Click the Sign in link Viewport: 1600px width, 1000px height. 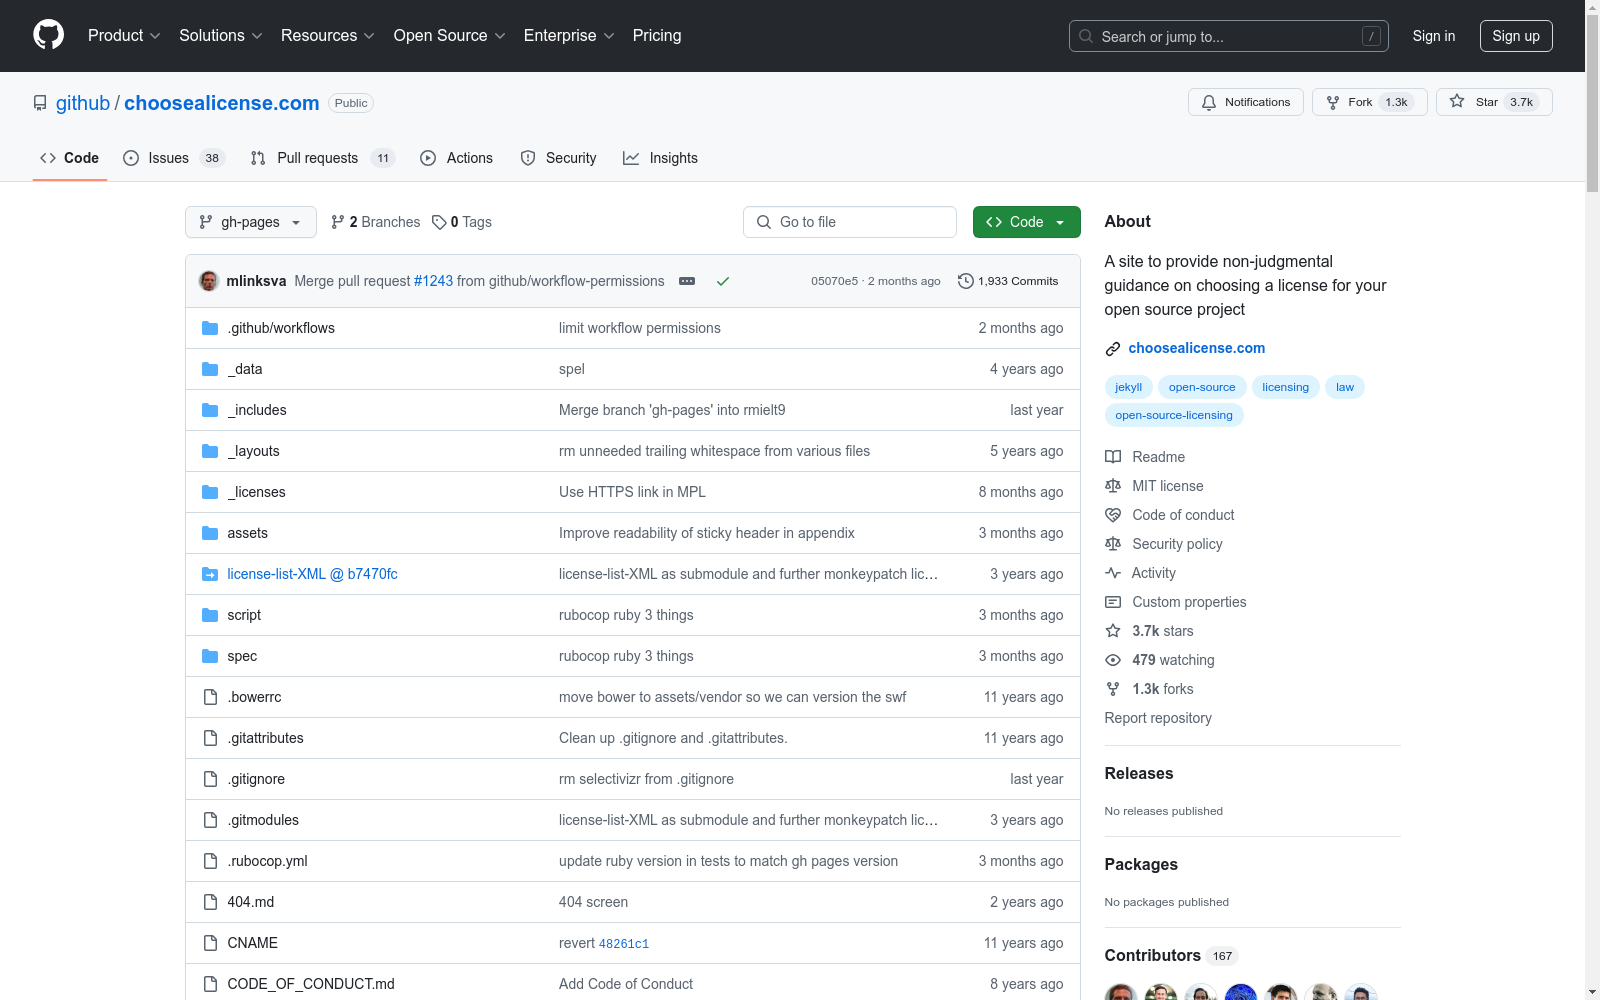(1434, 36)
